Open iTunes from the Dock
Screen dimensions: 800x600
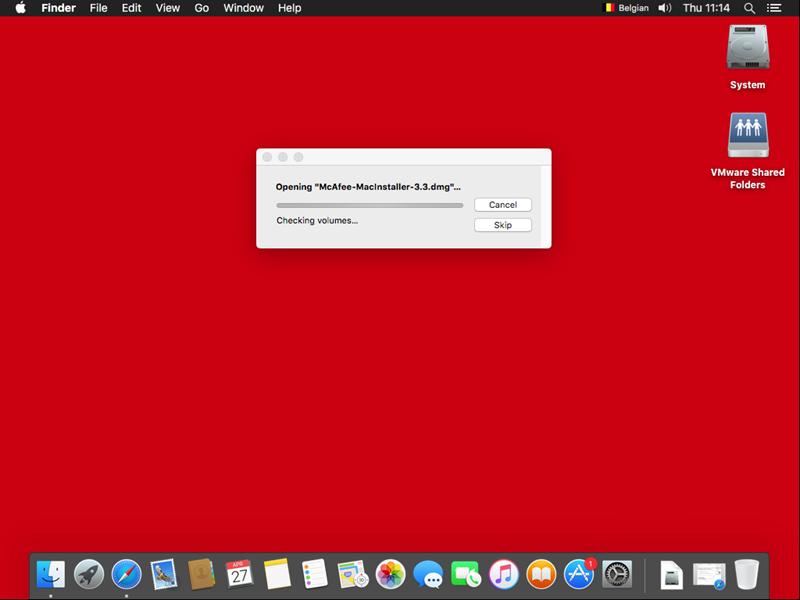click(504, 574)
